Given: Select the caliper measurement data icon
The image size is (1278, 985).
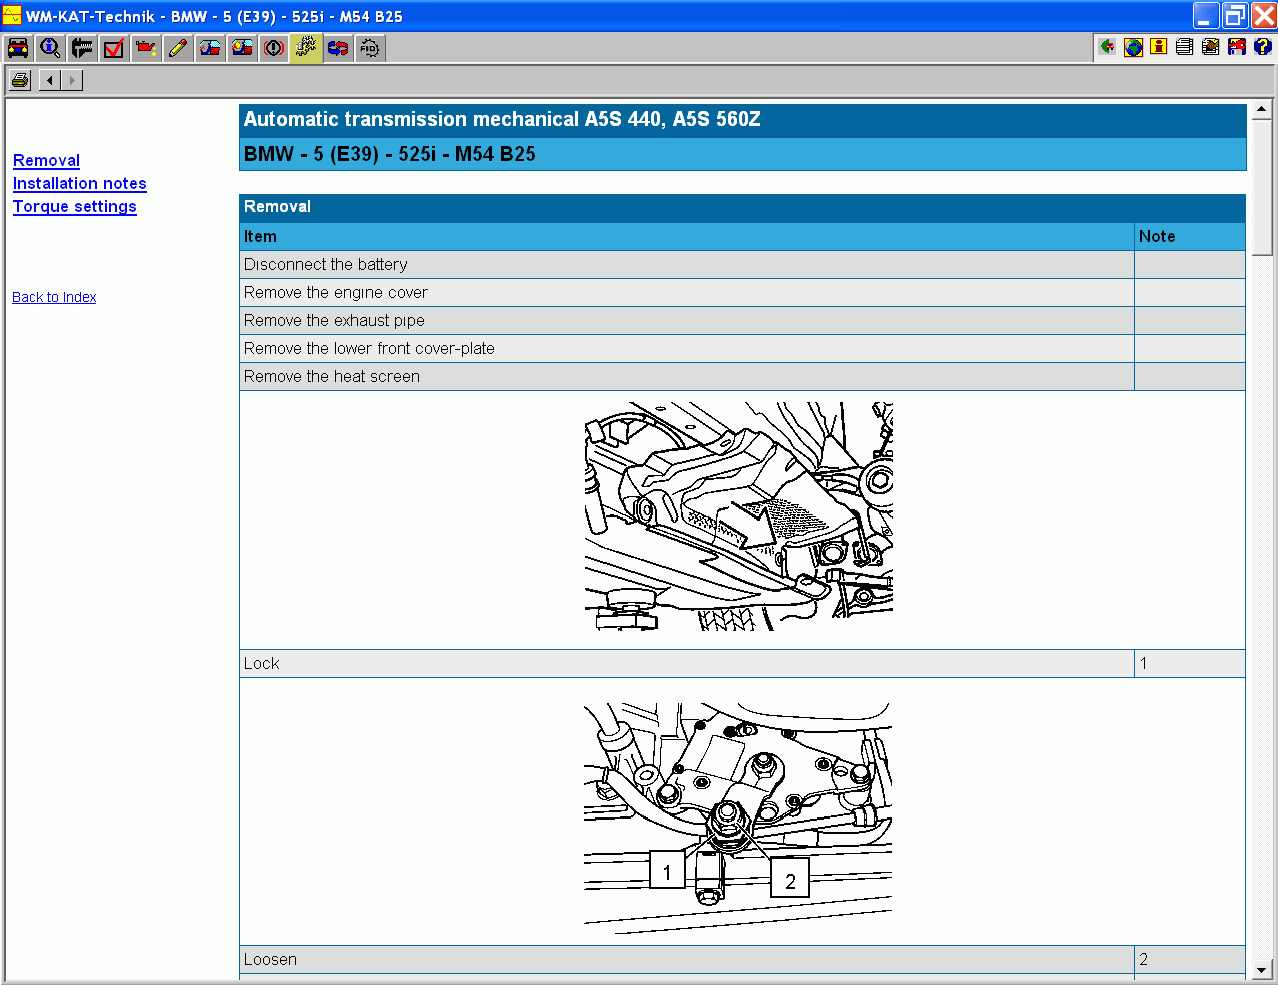Looking at the screenshot, I should pyautogui.click(x=83, y=48).
